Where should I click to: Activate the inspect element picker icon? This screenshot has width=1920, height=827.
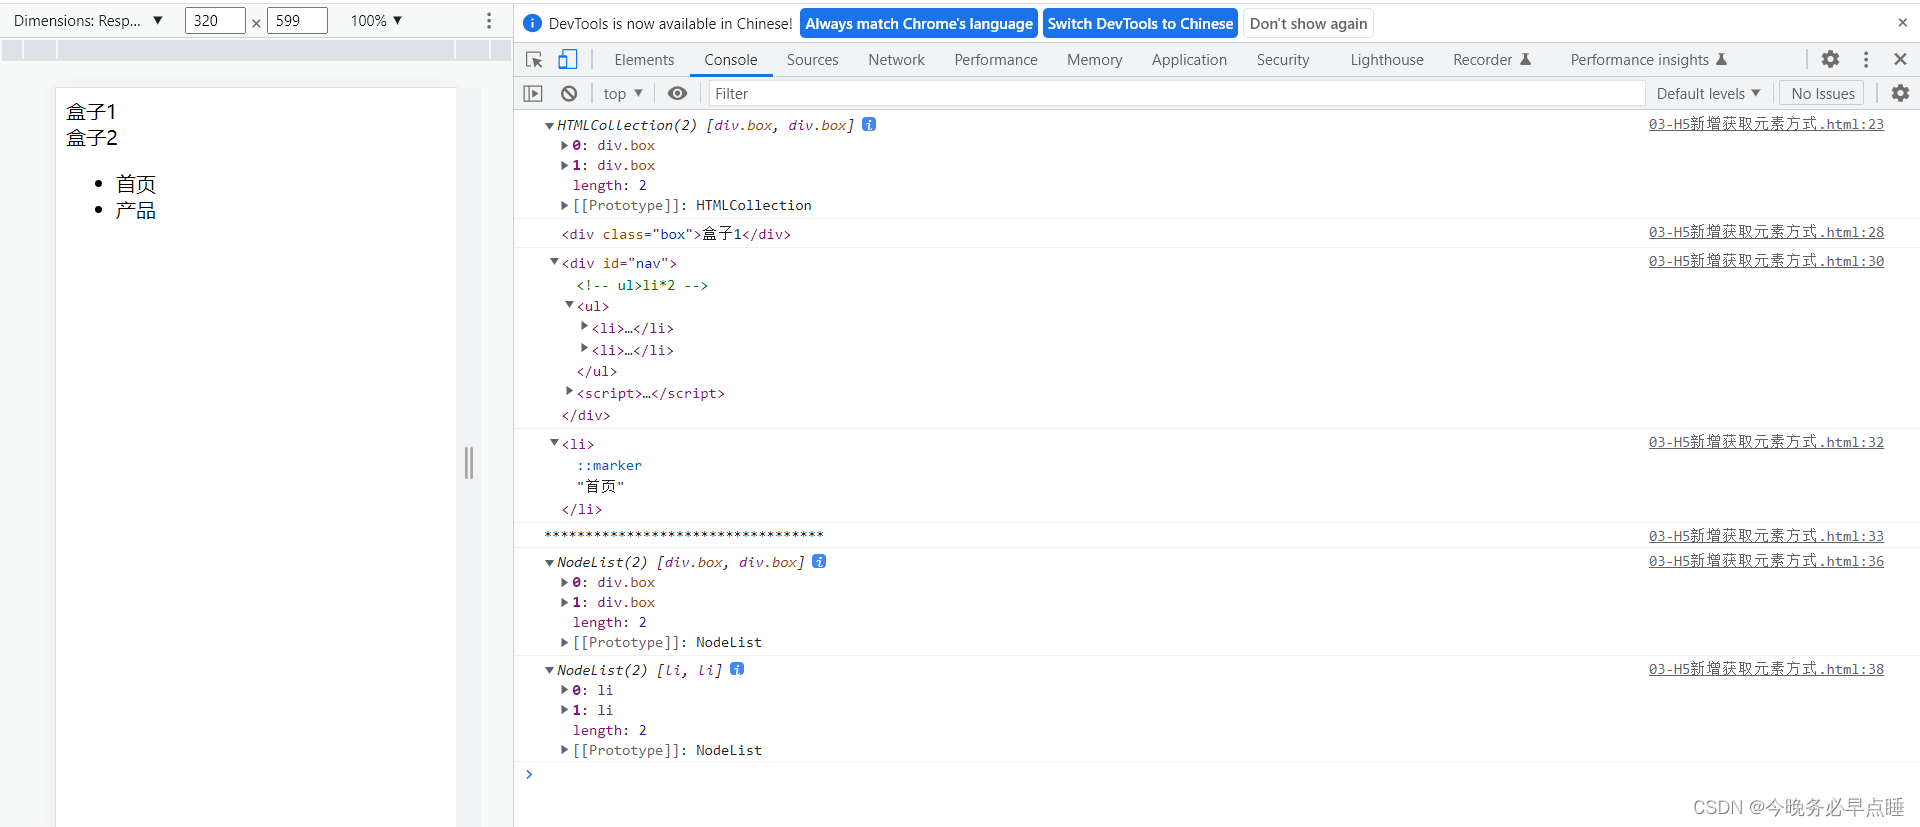534,60
